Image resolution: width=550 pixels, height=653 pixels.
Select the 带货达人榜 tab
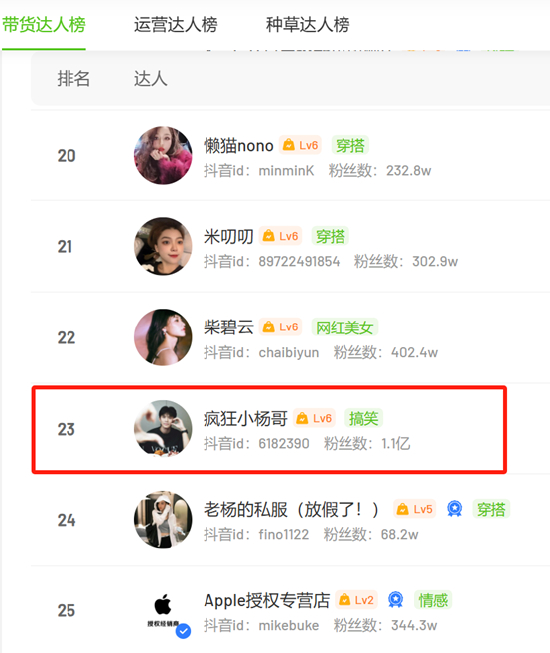coord(44,25)
